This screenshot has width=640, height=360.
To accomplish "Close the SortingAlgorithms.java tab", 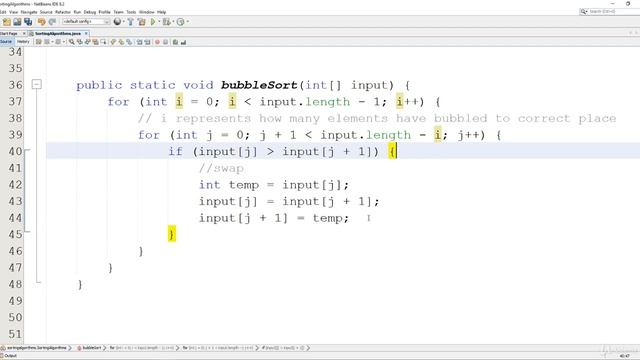I will [x=86, y=33].
